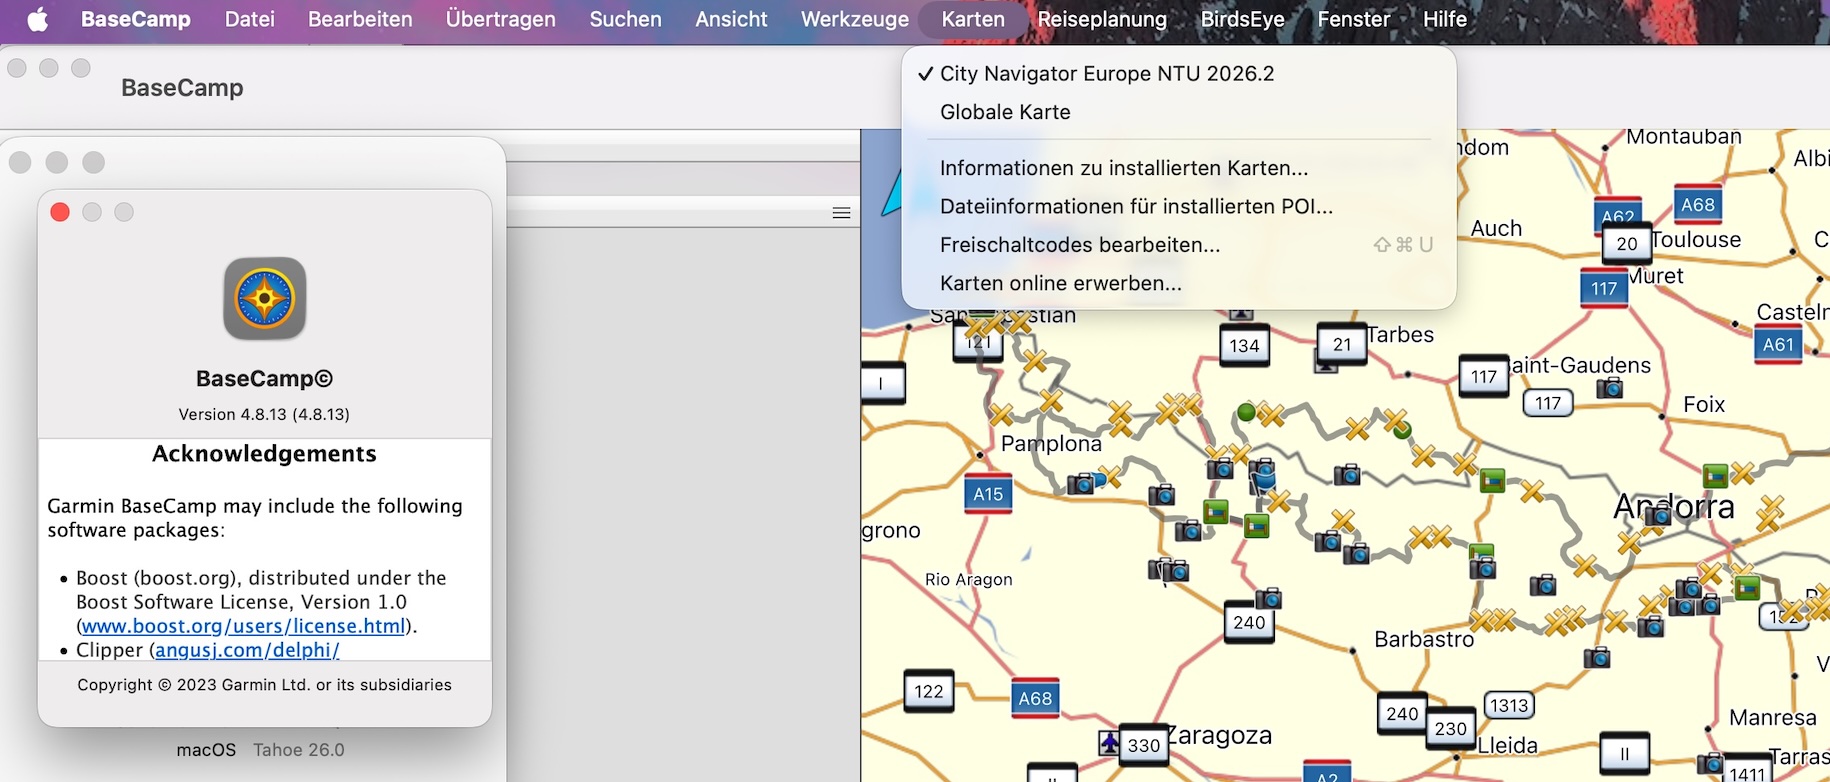
Task: Select the camera waypoint near Saint-Gaudens
Action: coord(1609,388)
